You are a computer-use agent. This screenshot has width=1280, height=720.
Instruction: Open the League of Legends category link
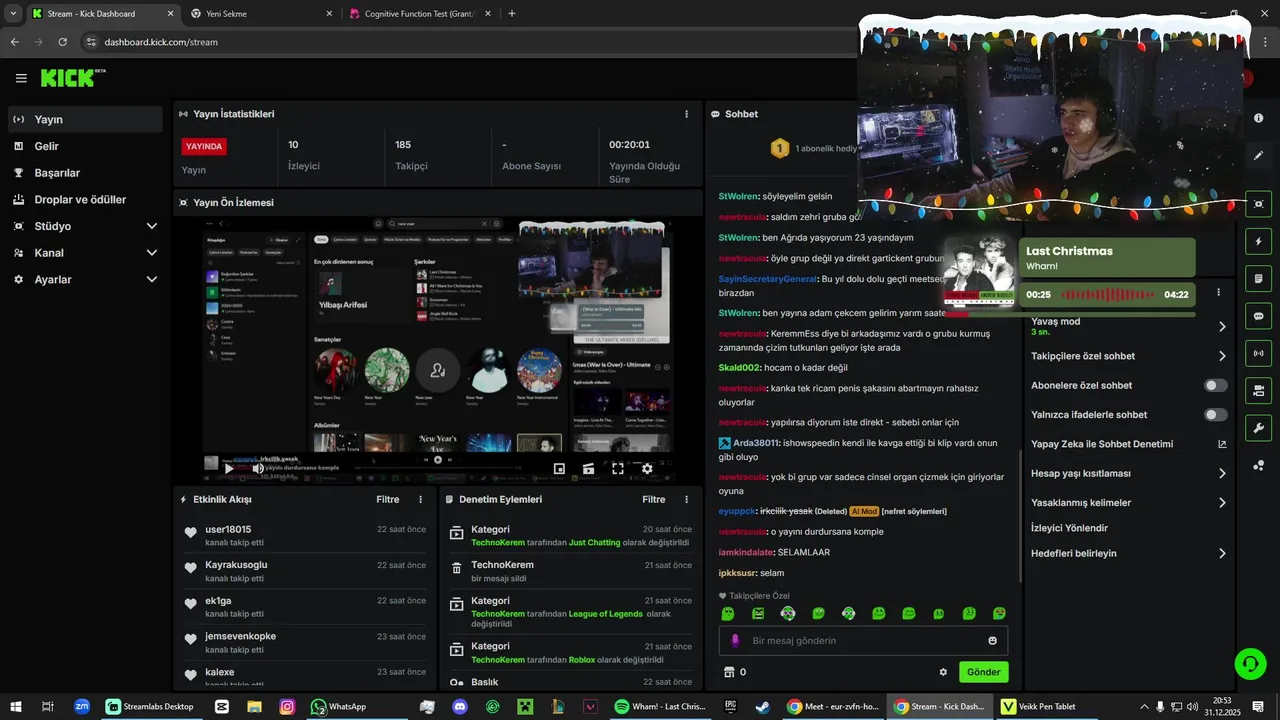605,614
